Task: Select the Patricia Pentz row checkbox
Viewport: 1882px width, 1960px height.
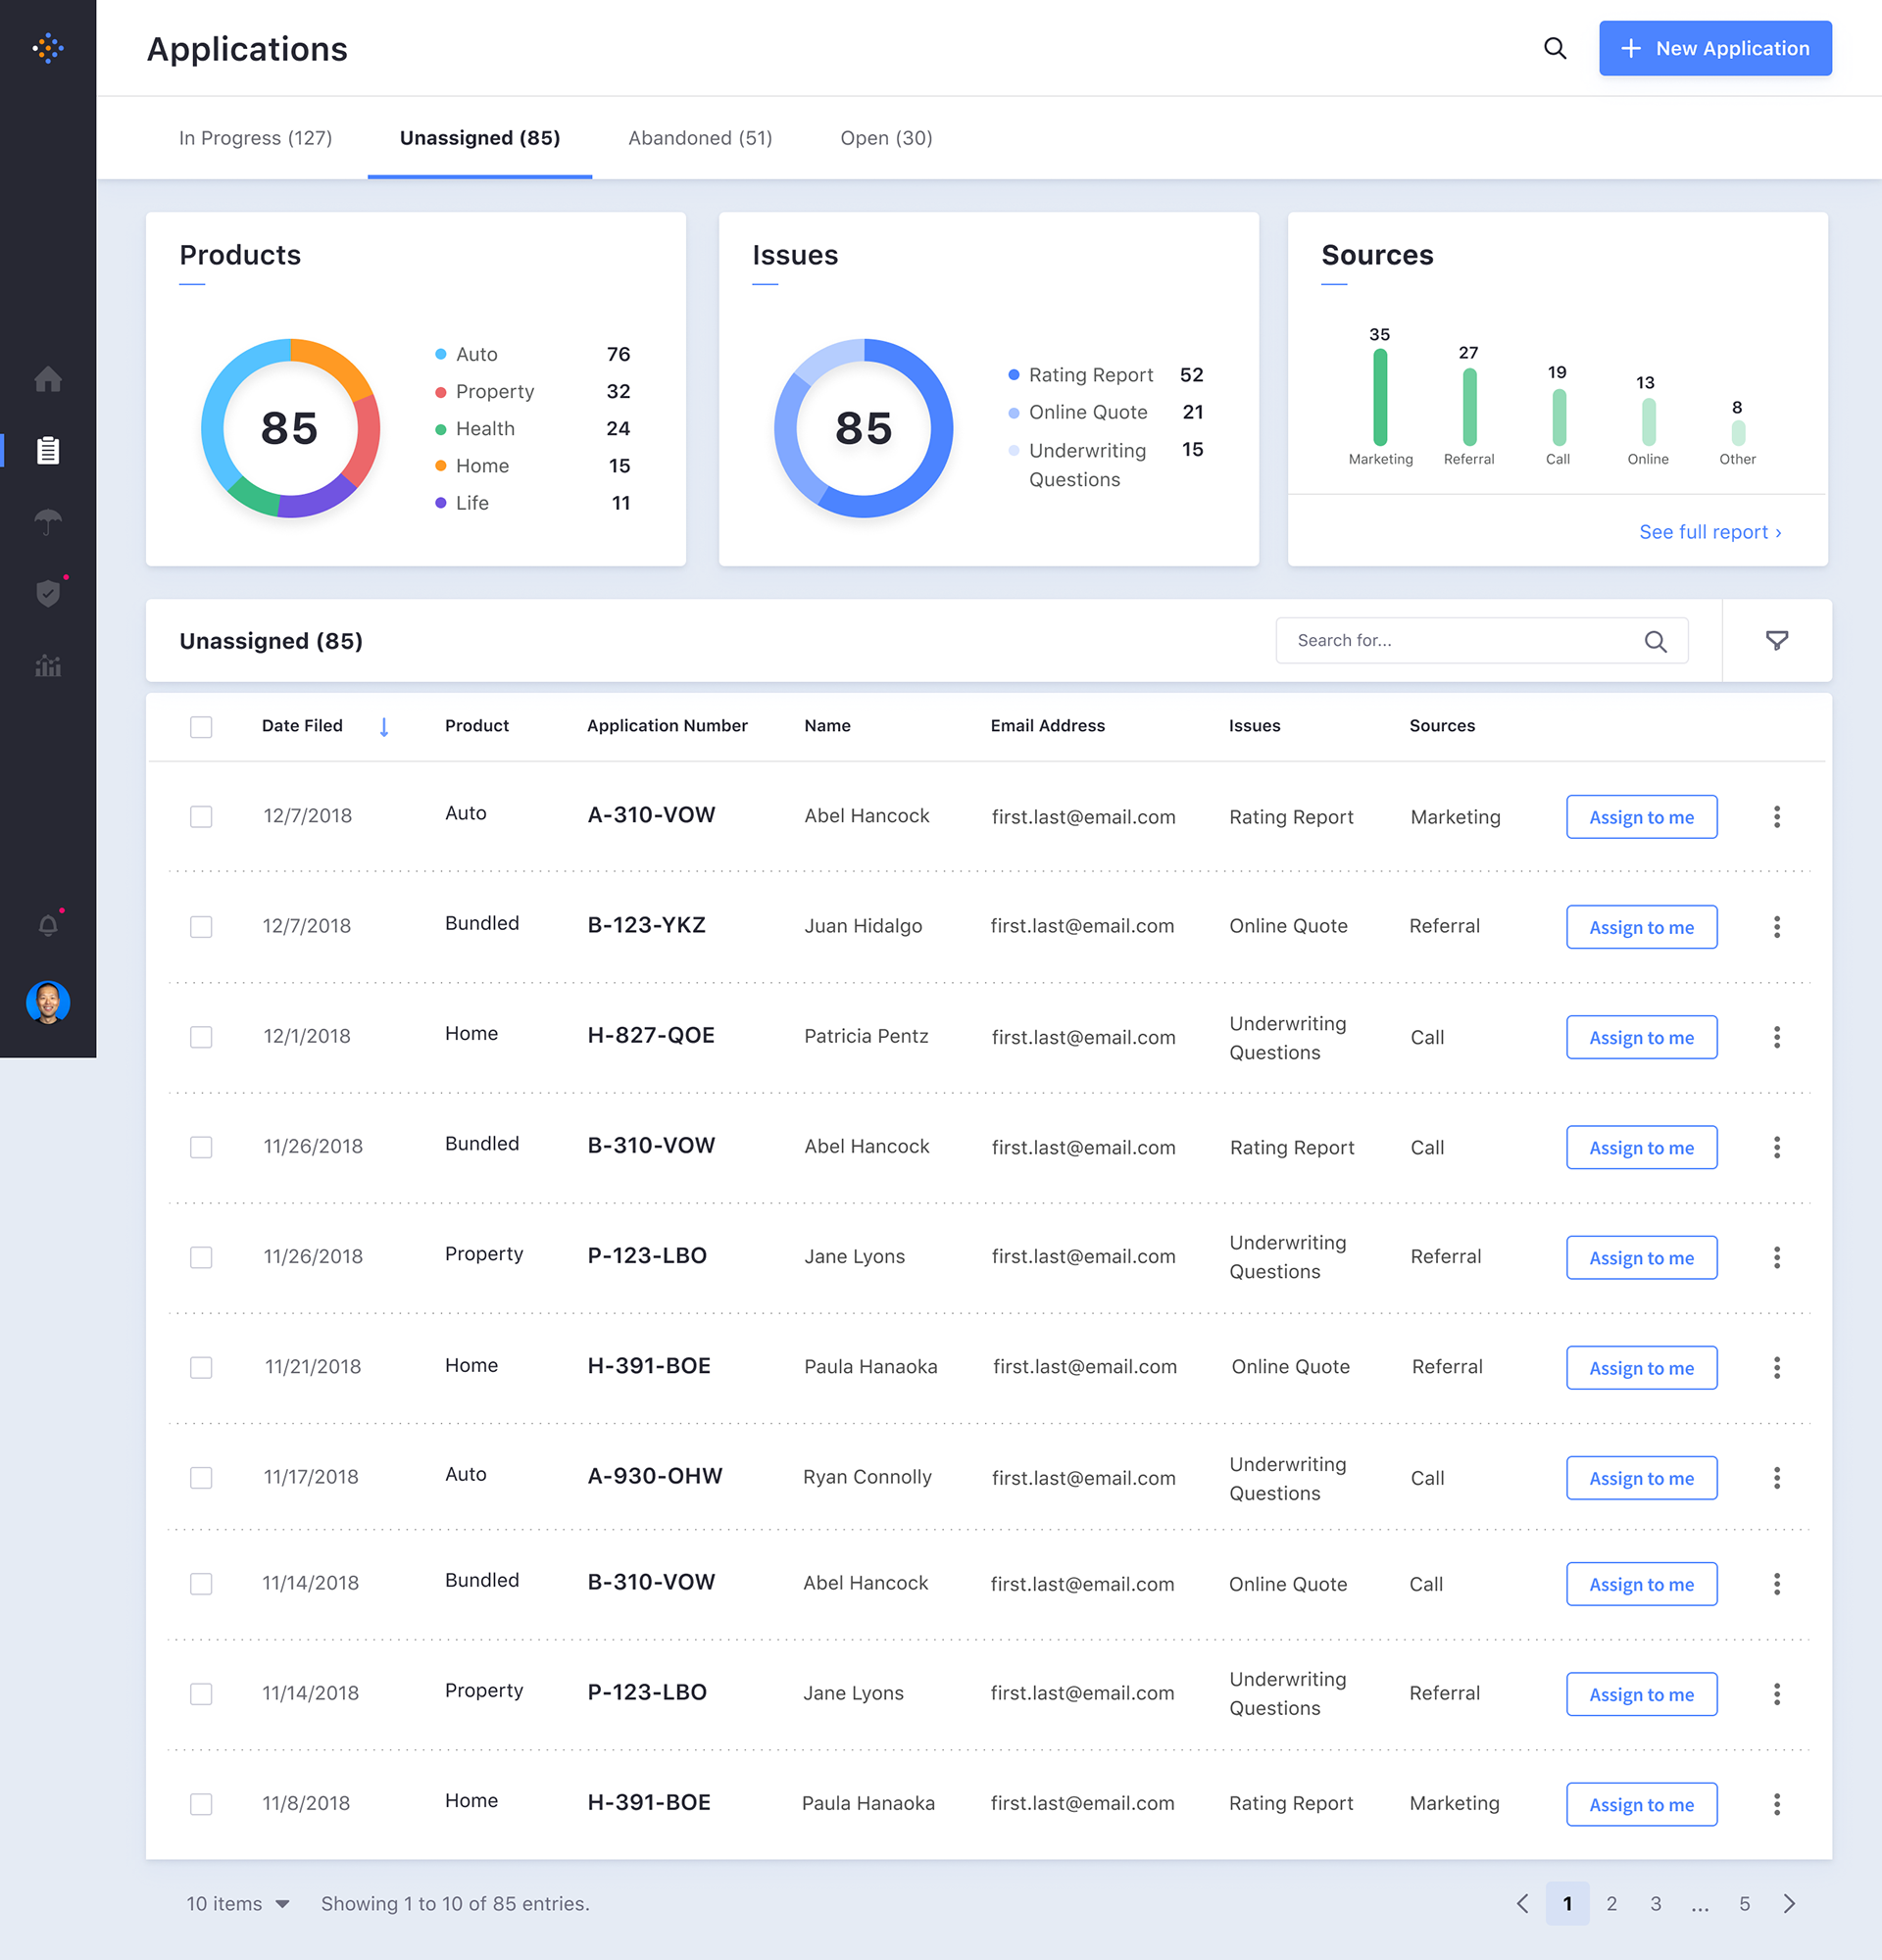Action: 201,1037
